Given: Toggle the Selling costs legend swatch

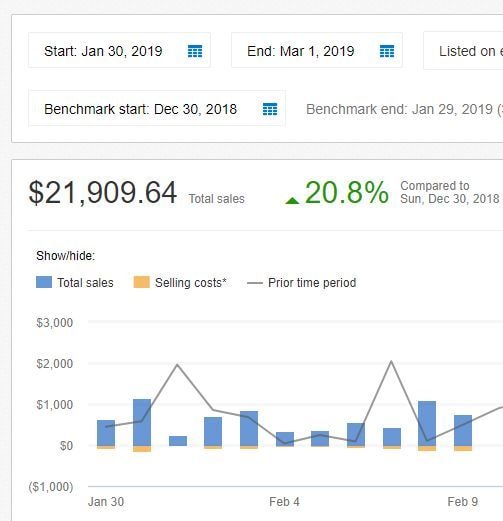Looking at the screenshot, I should [141, 282].
